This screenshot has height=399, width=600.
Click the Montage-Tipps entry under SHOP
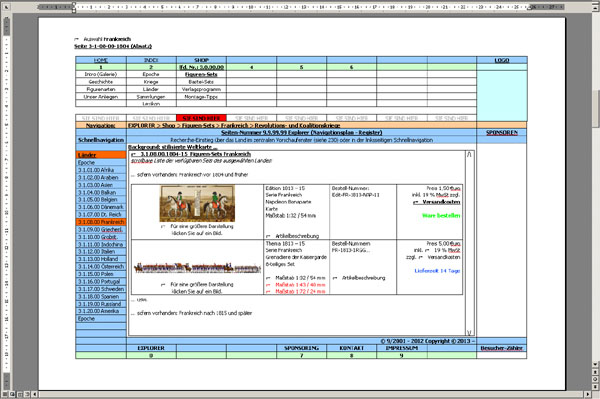[x=201, y=97]
